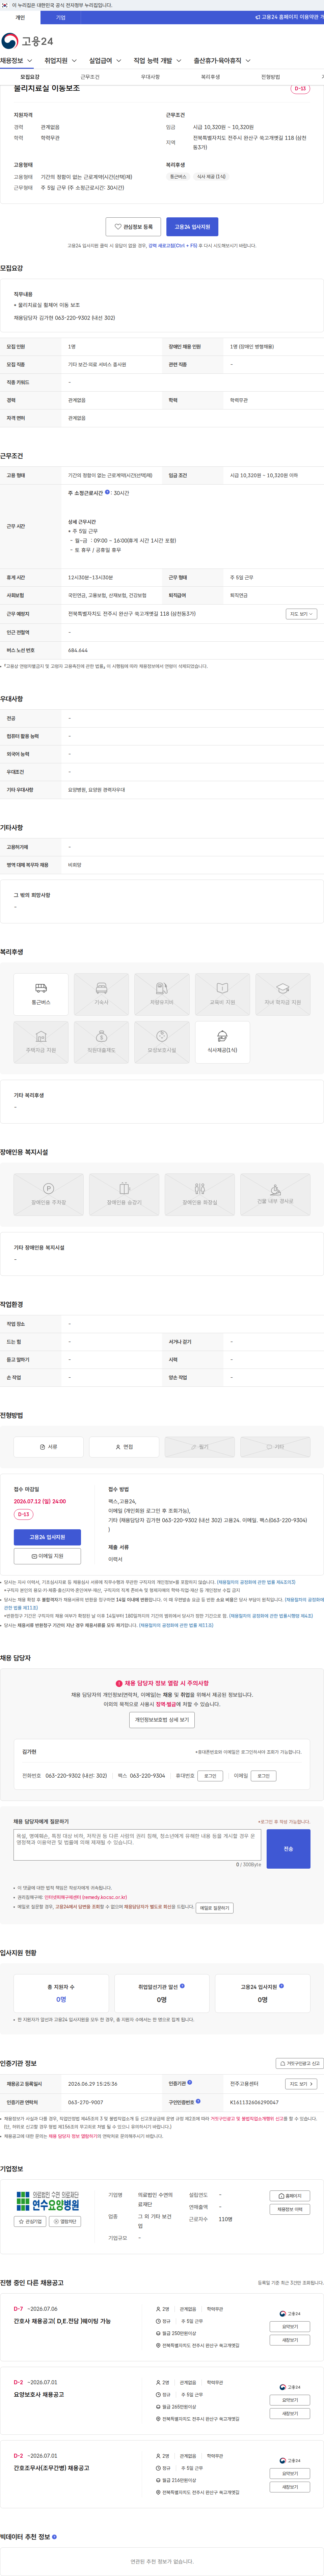Switch to the 개인 tab
324x2576 pixels.
click(20, 17)
